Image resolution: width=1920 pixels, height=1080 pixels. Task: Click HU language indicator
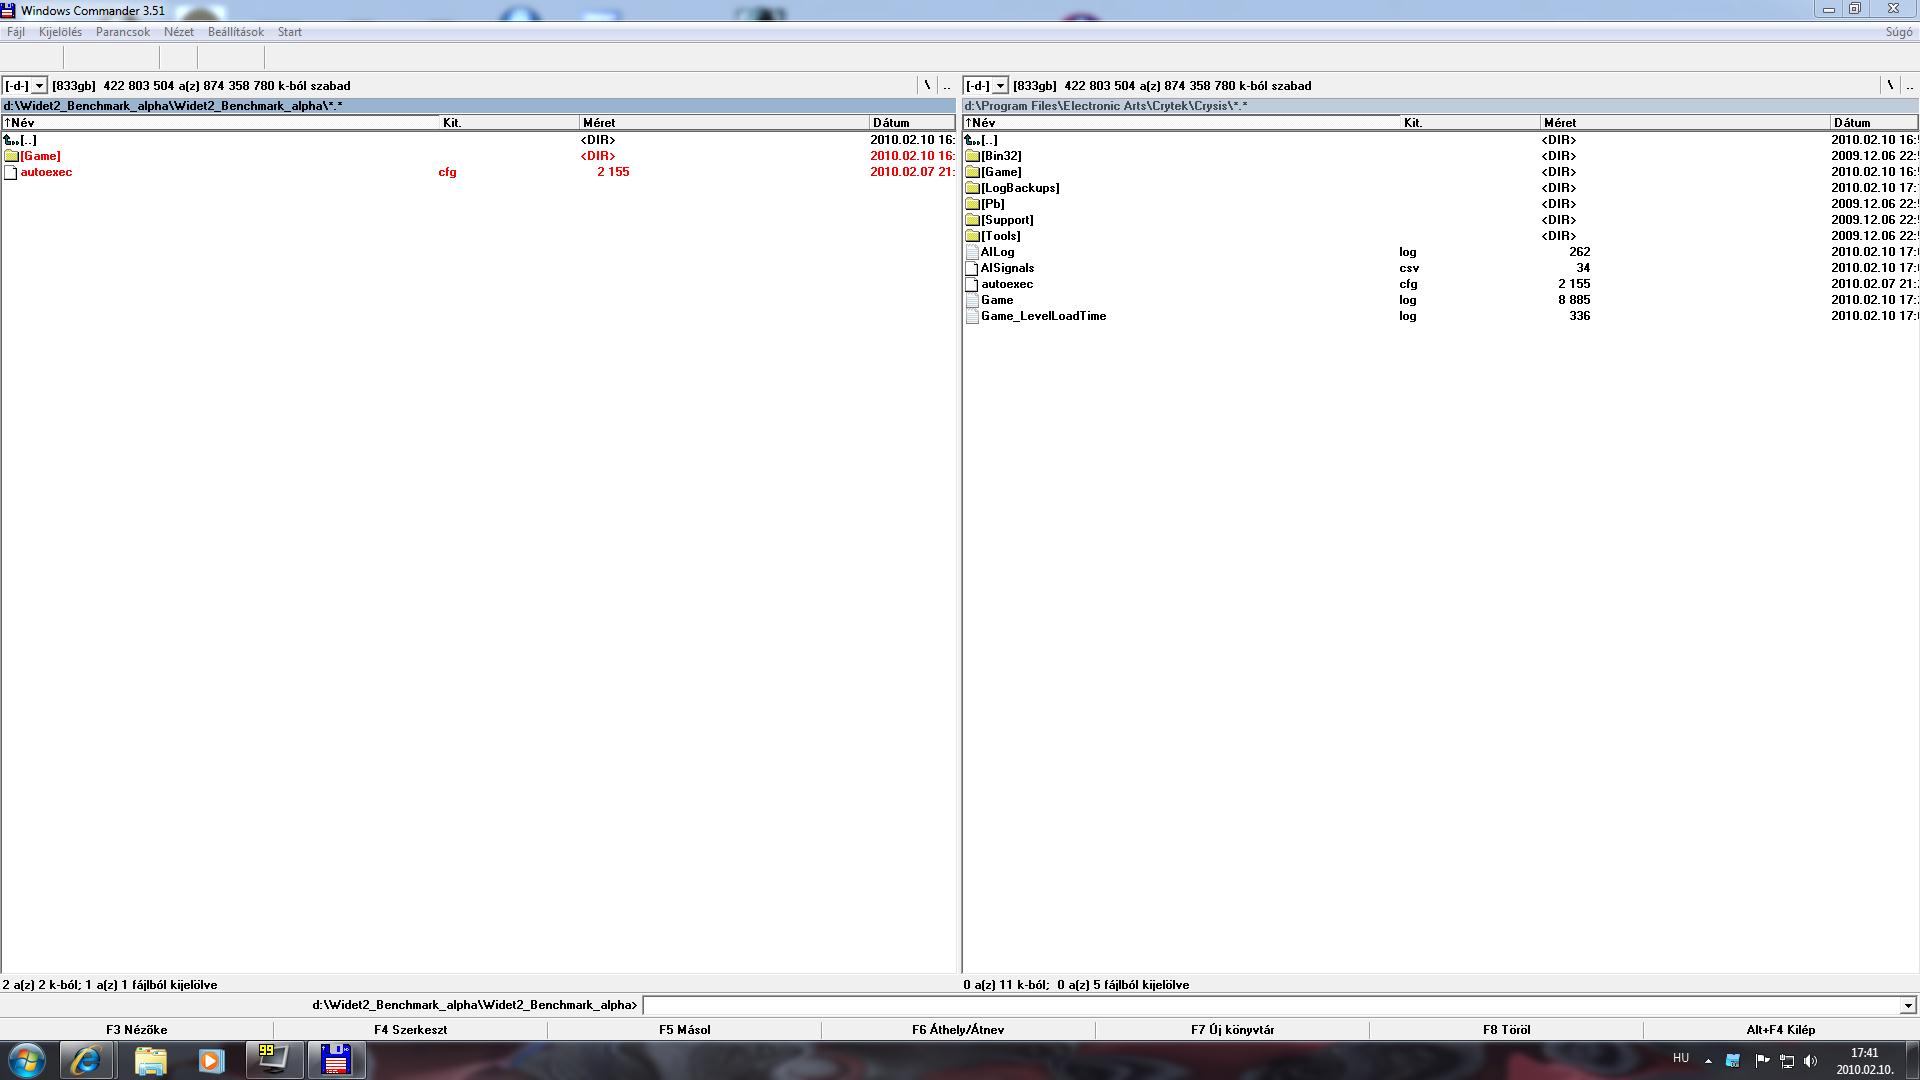tap(1681, 1058)
